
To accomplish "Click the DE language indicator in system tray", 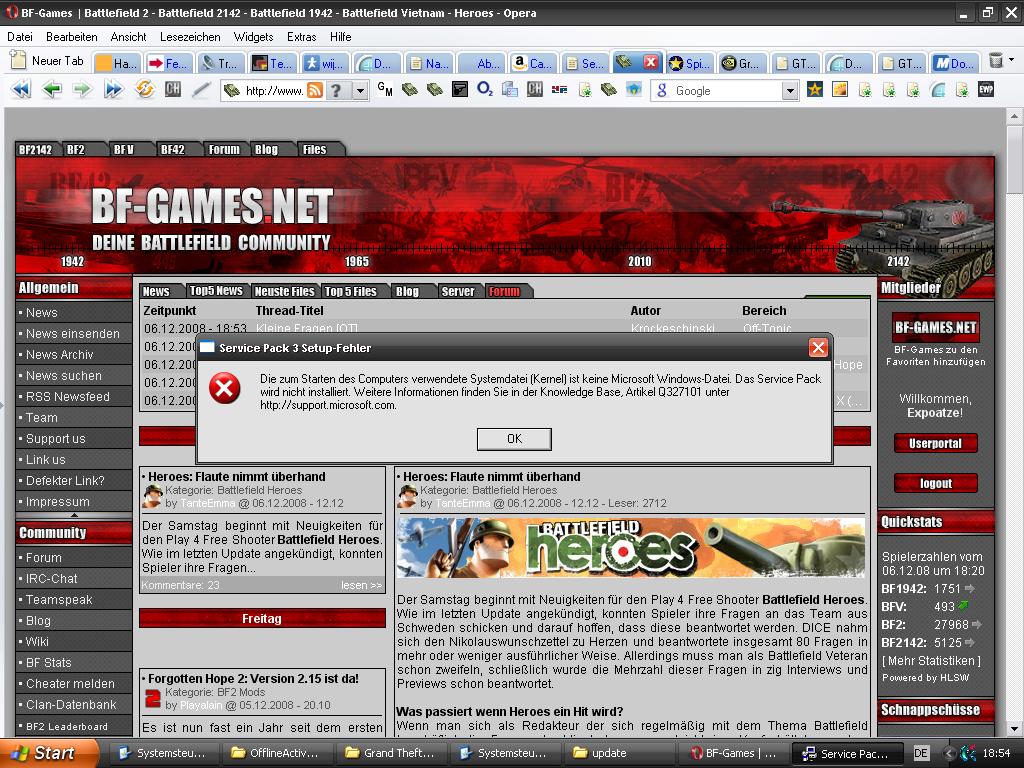I will (921, 753).
